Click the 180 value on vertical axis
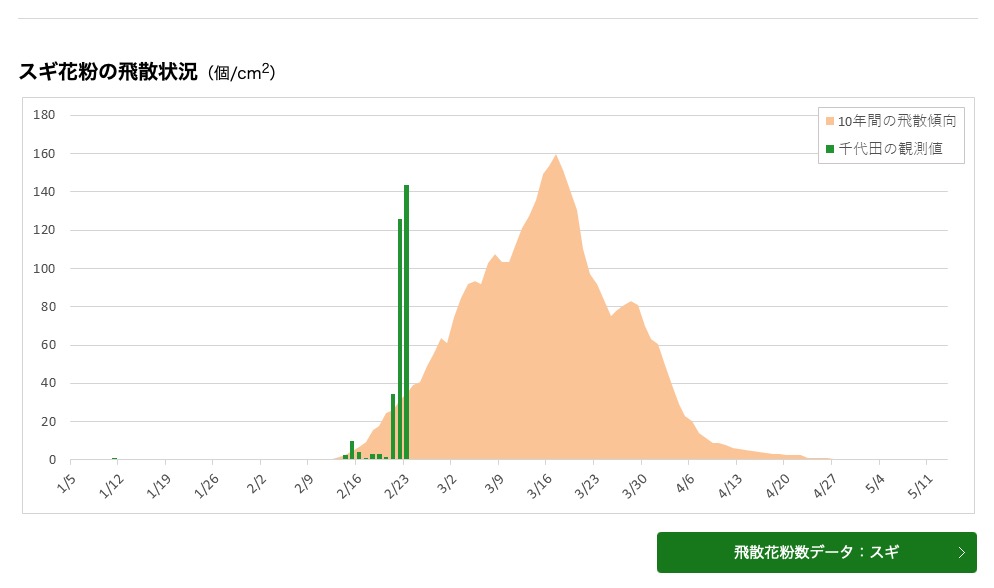Screen dimensions: 994x588 pos(44,115)
